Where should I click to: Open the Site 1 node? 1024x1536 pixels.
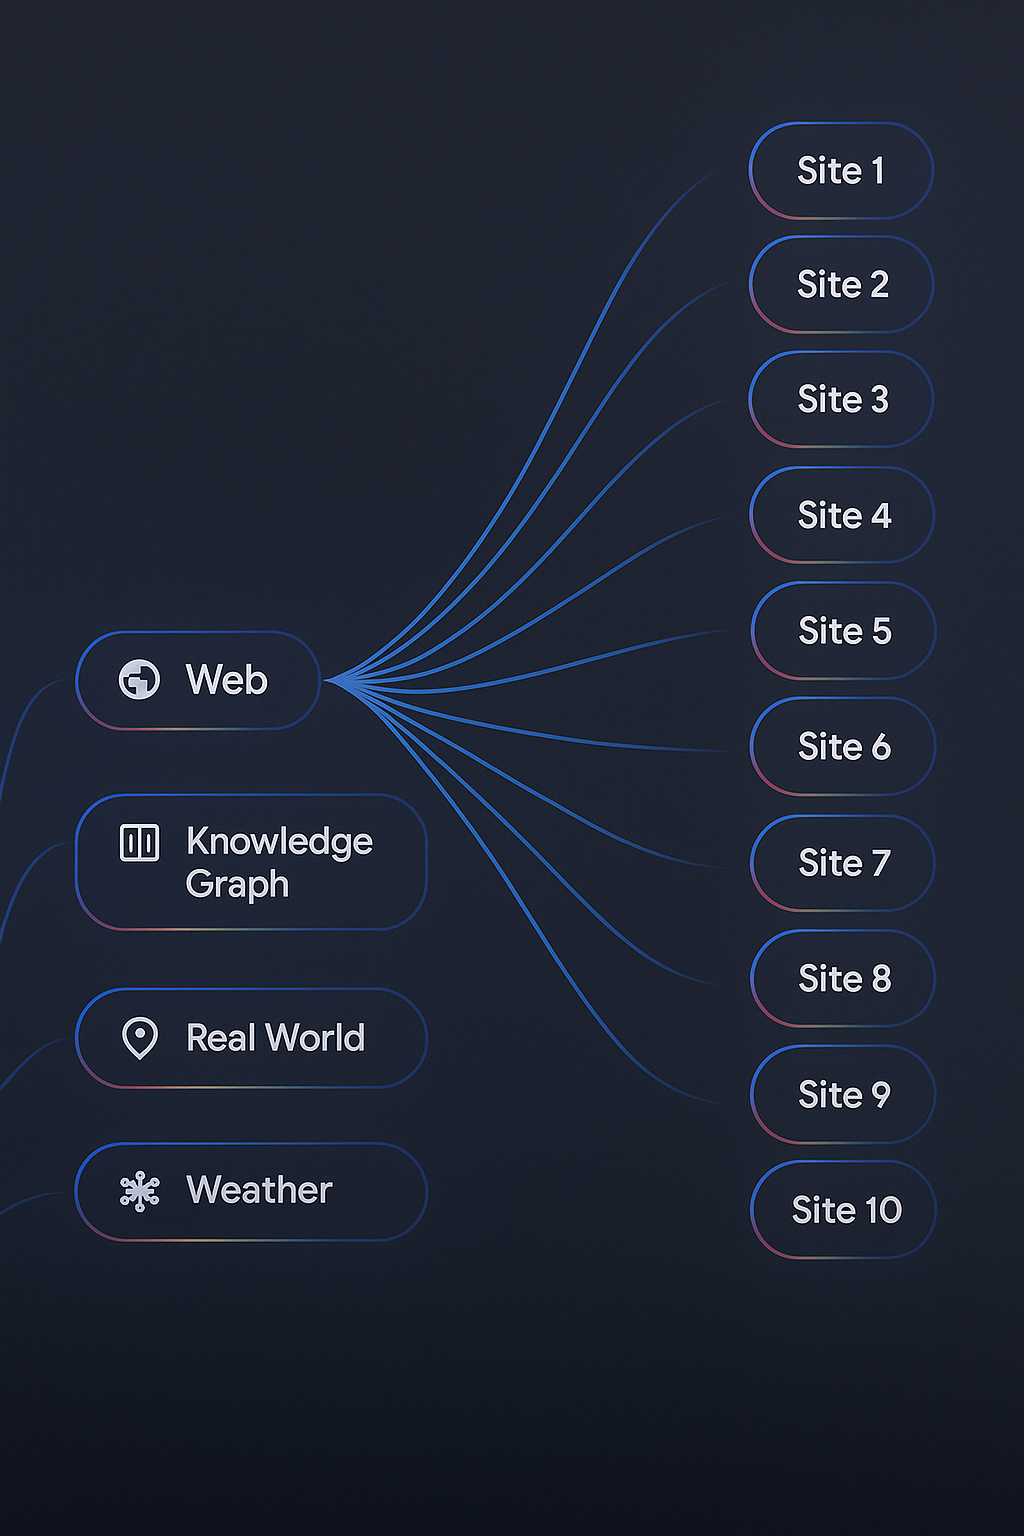click(841, 171)
